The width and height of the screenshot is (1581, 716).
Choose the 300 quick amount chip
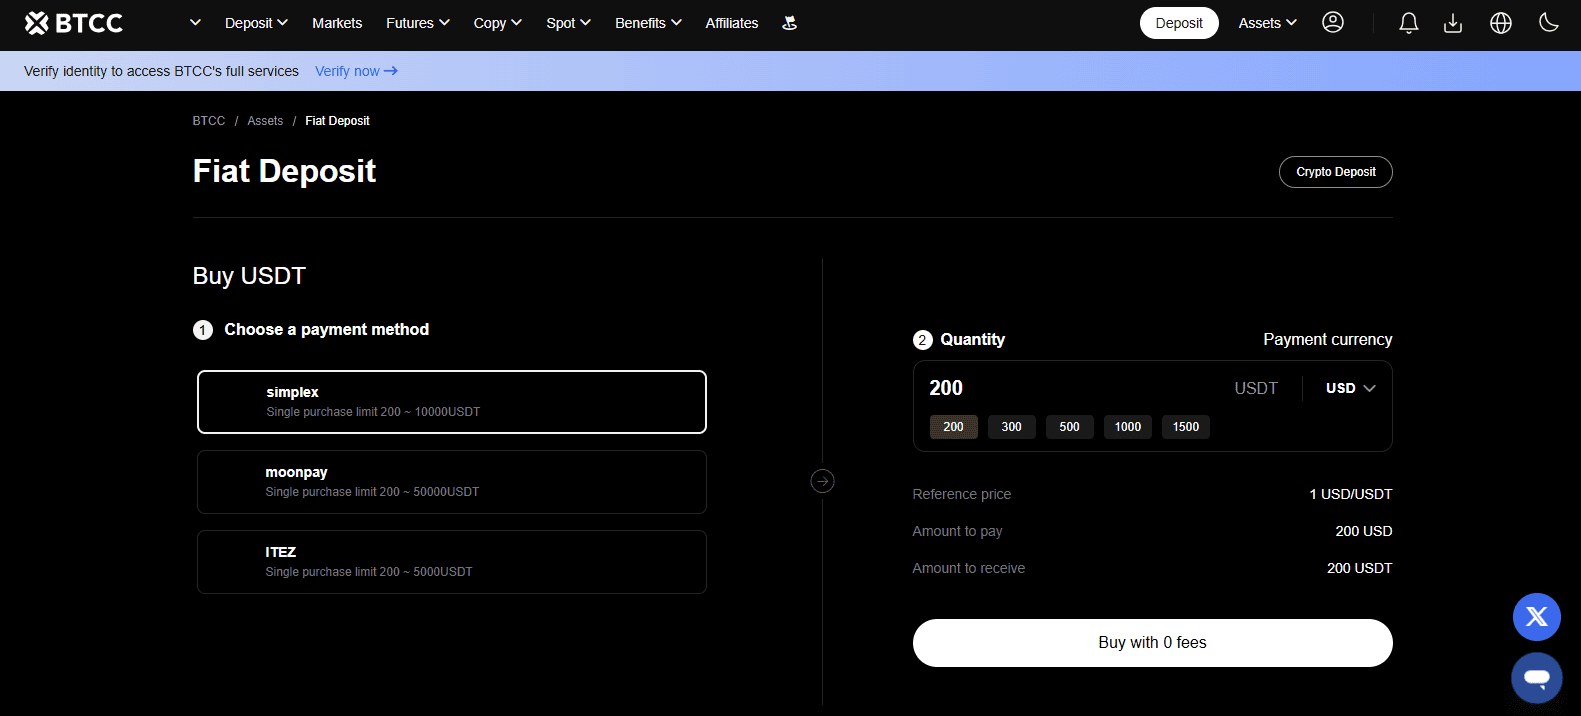[x=1012, y=427]
